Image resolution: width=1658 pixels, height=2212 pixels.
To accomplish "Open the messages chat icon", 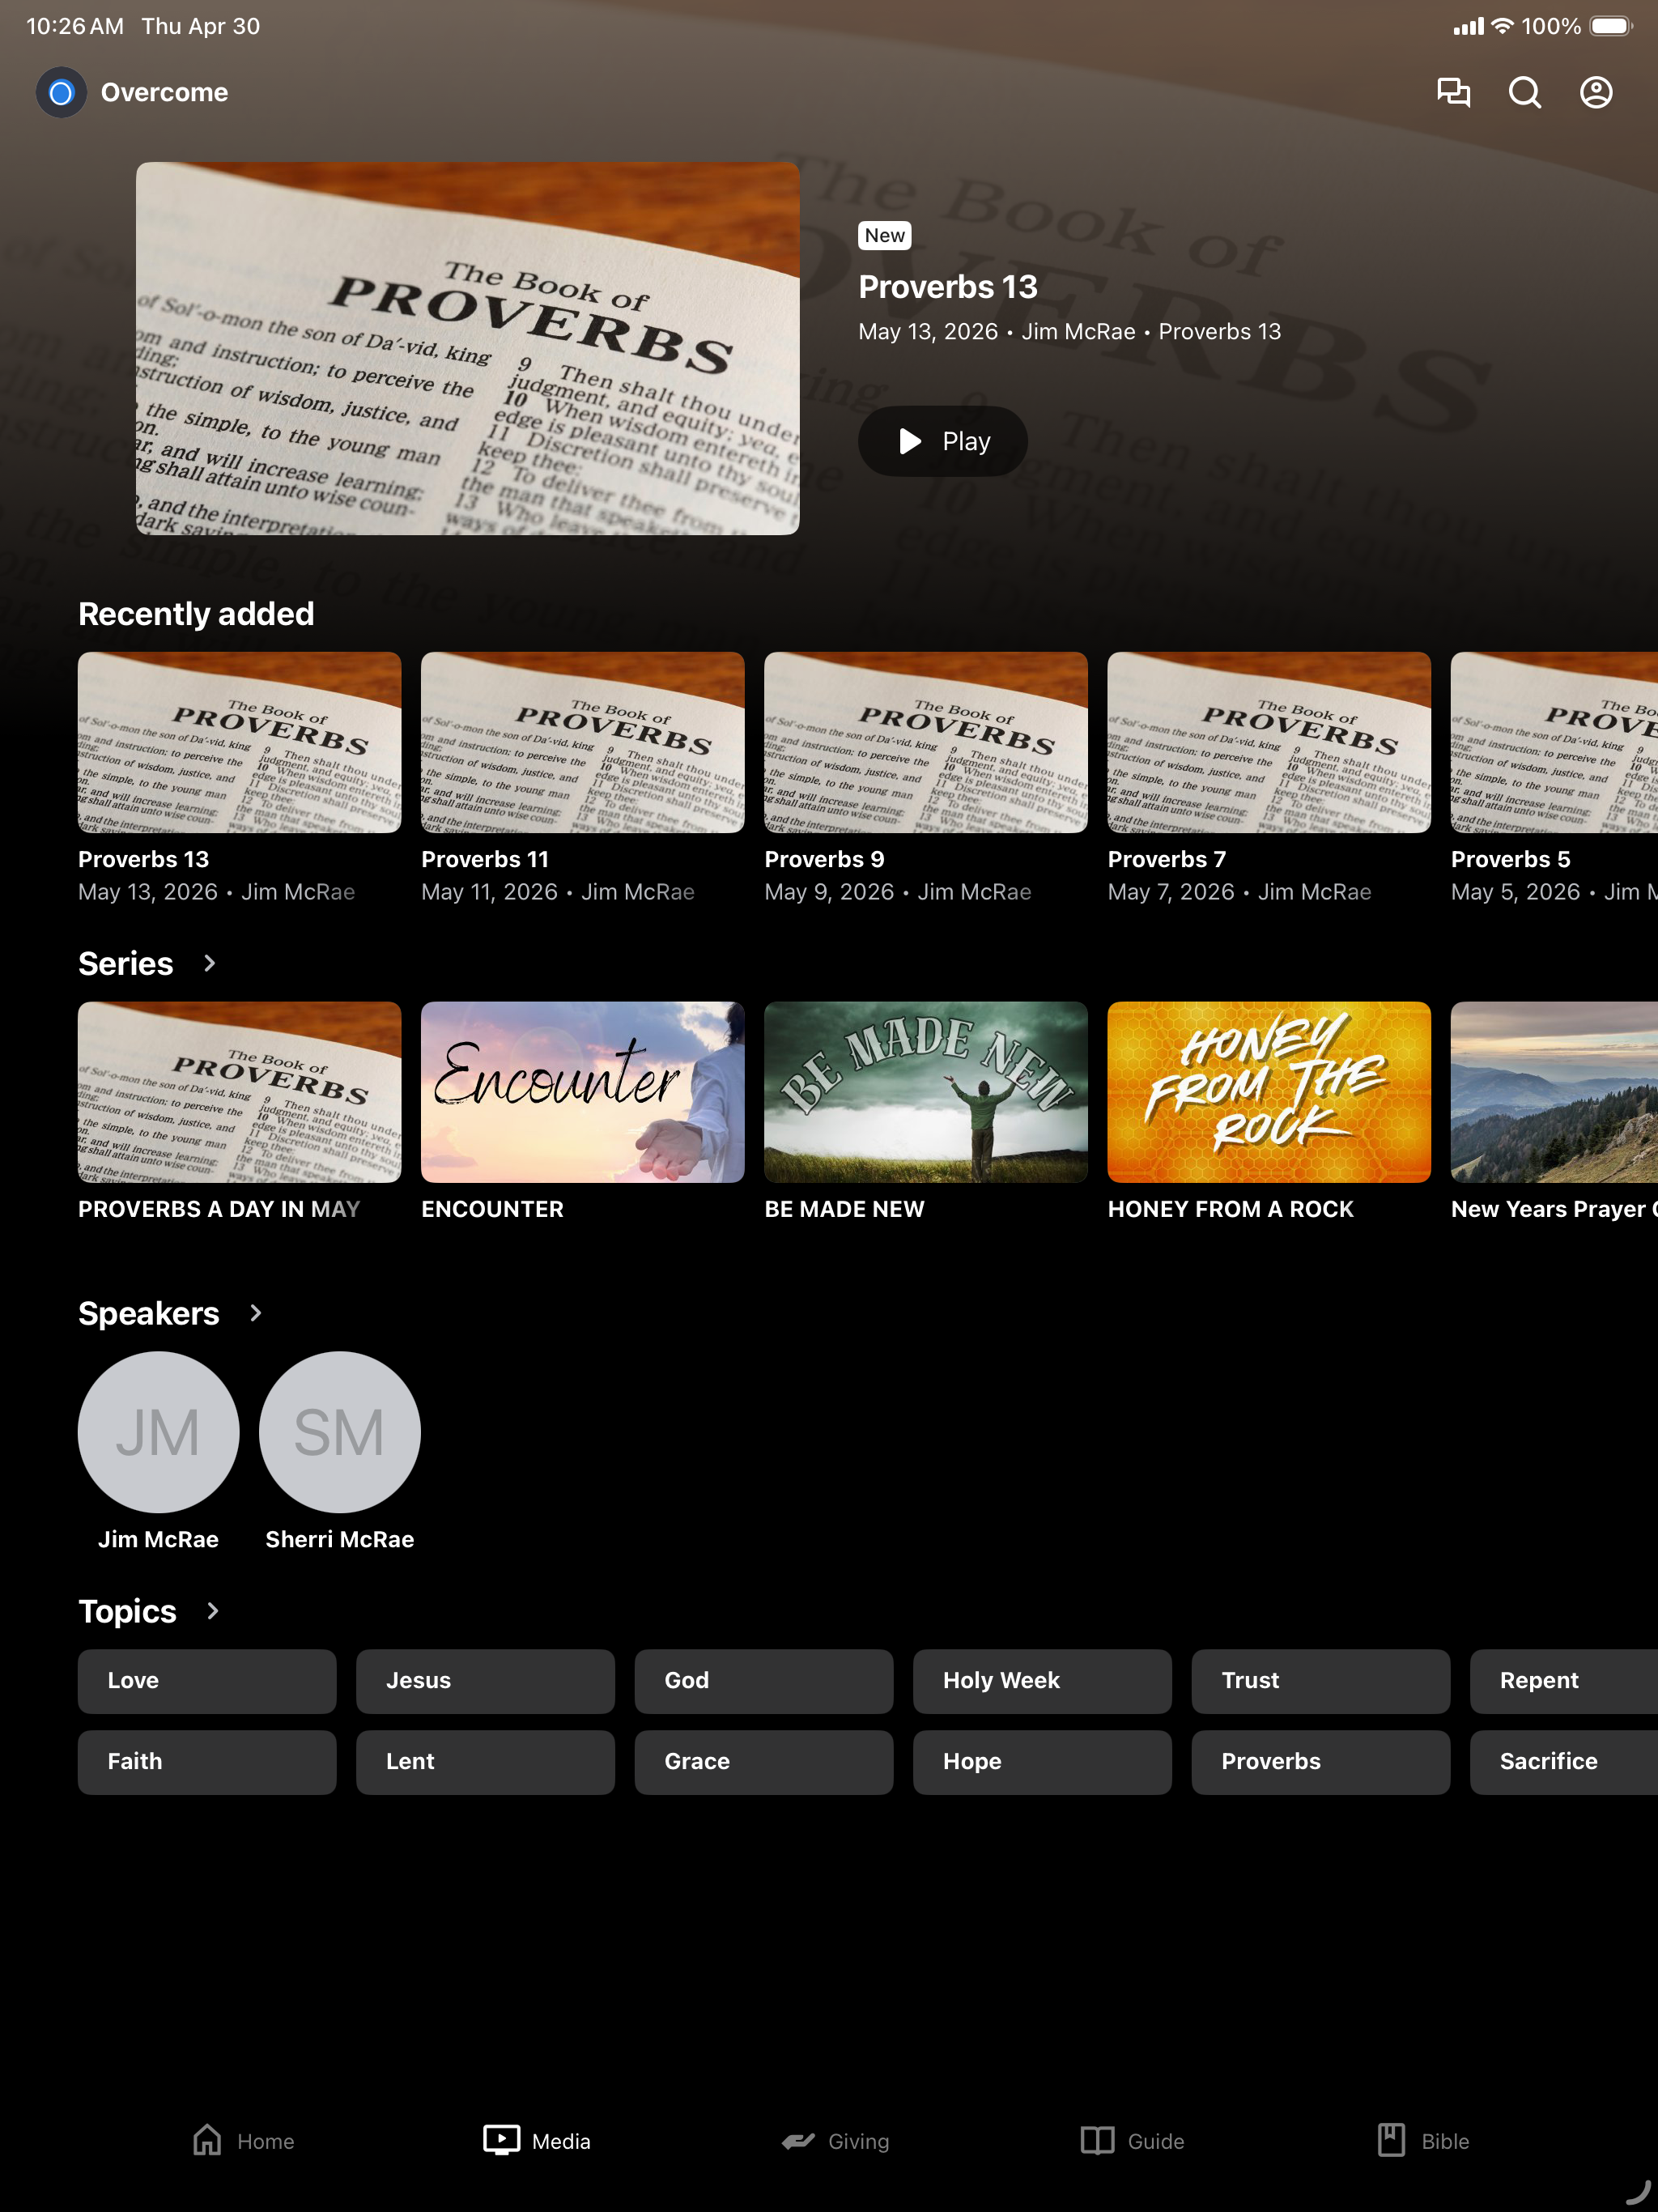I will click(x=1453, y=93).
